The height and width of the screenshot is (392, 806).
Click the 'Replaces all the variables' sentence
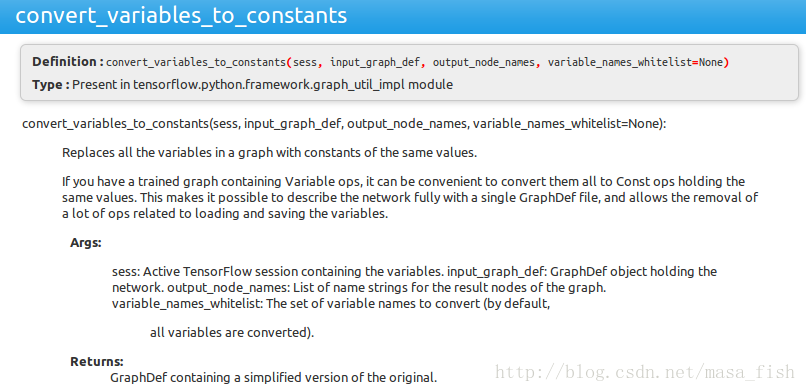pos(269,153)
